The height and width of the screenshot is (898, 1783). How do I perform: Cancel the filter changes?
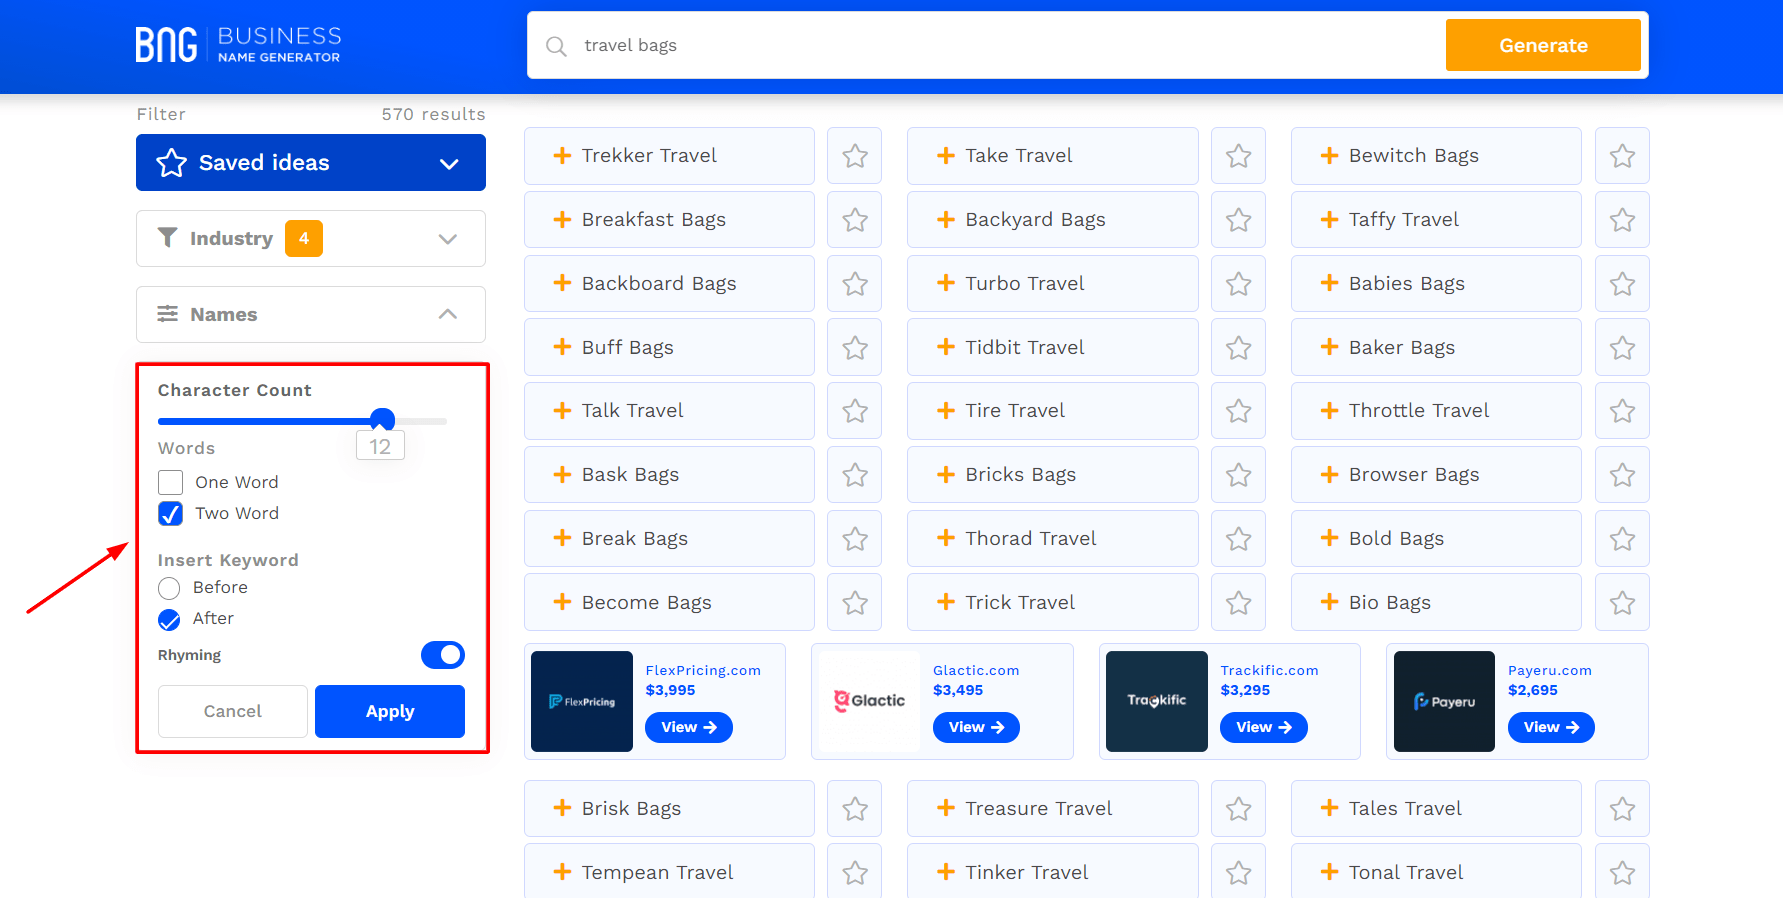pos(233,712)
